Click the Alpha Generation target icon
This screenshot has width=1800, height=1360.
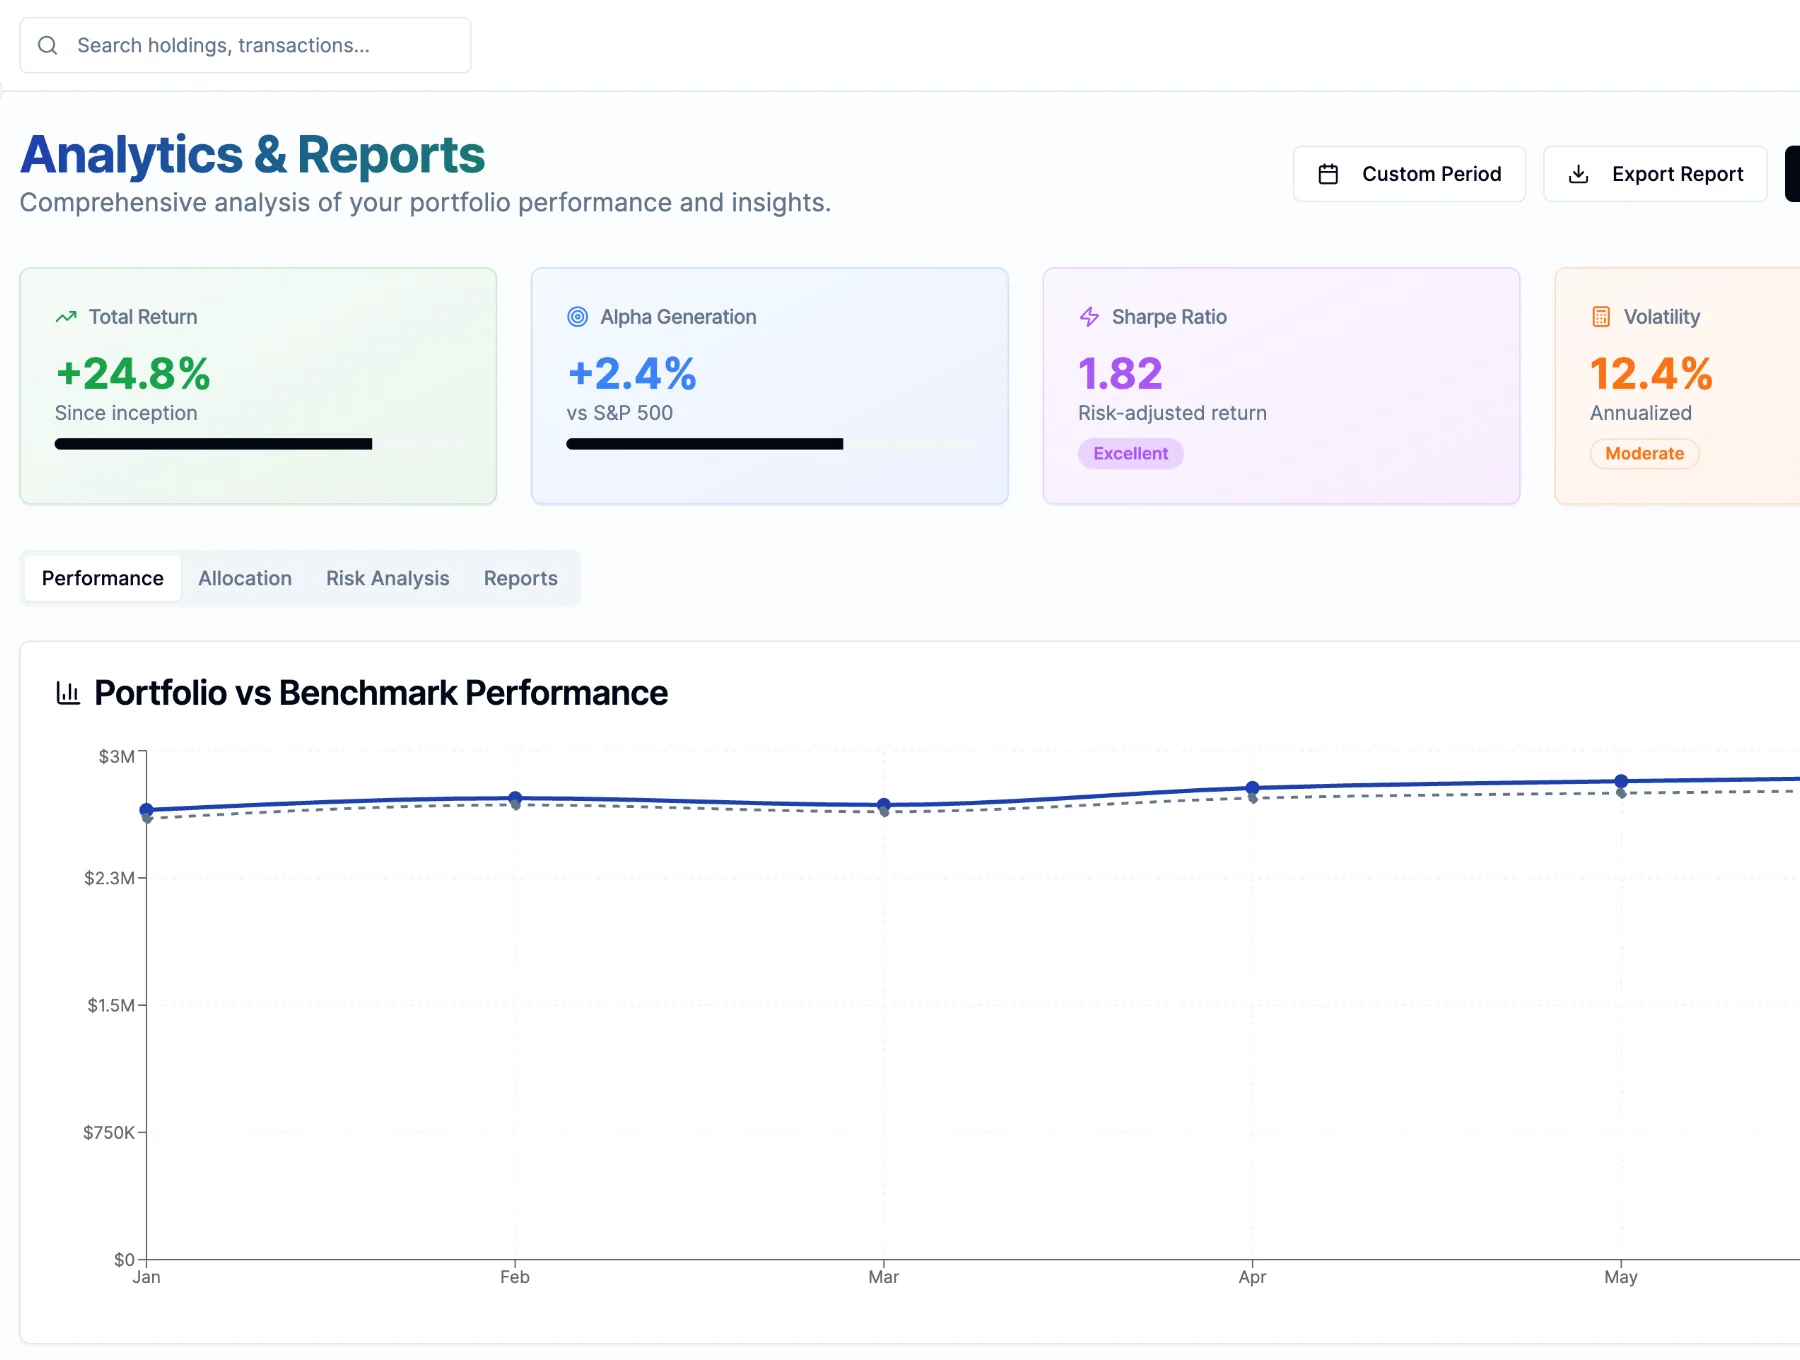click(578, 317)
